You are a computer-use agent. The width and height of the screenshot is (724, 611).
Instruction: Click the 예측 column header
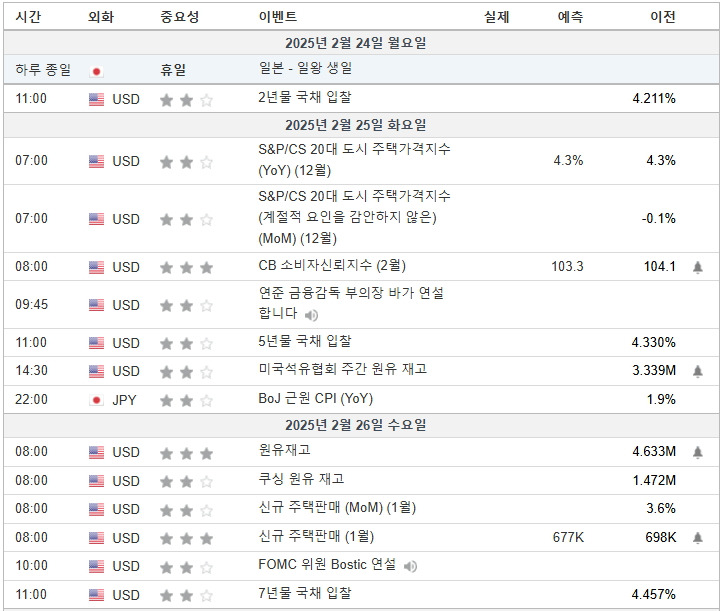[x=570, y=17]
